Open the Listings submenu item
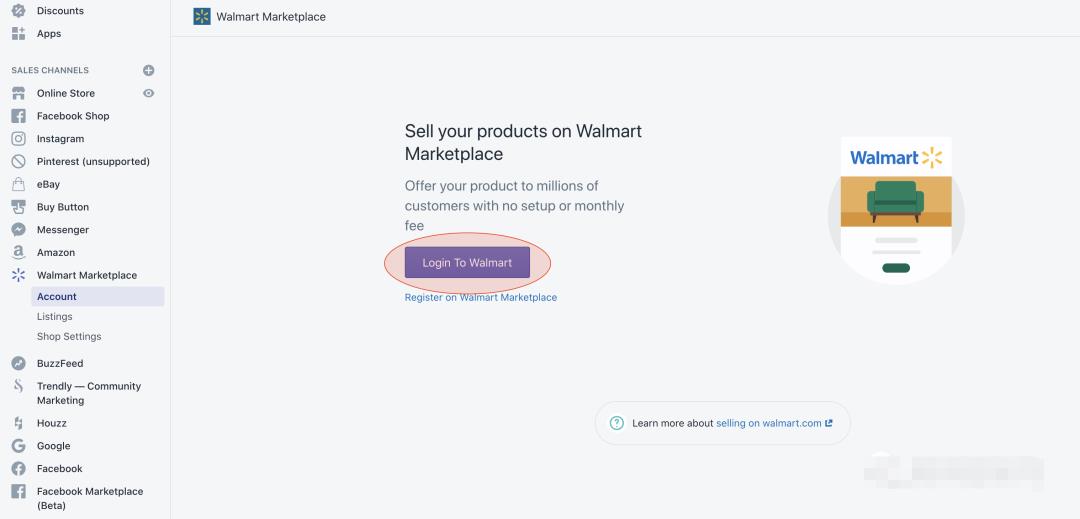 click(x=55, y=317)
